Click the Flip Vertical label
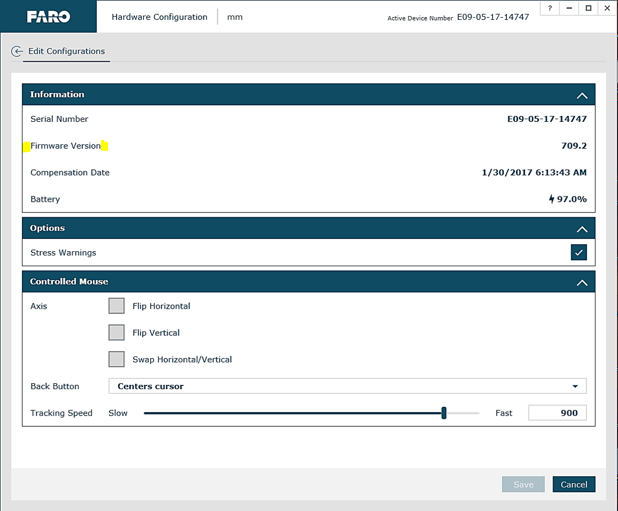The image size is (618, 511). (156, 333)
